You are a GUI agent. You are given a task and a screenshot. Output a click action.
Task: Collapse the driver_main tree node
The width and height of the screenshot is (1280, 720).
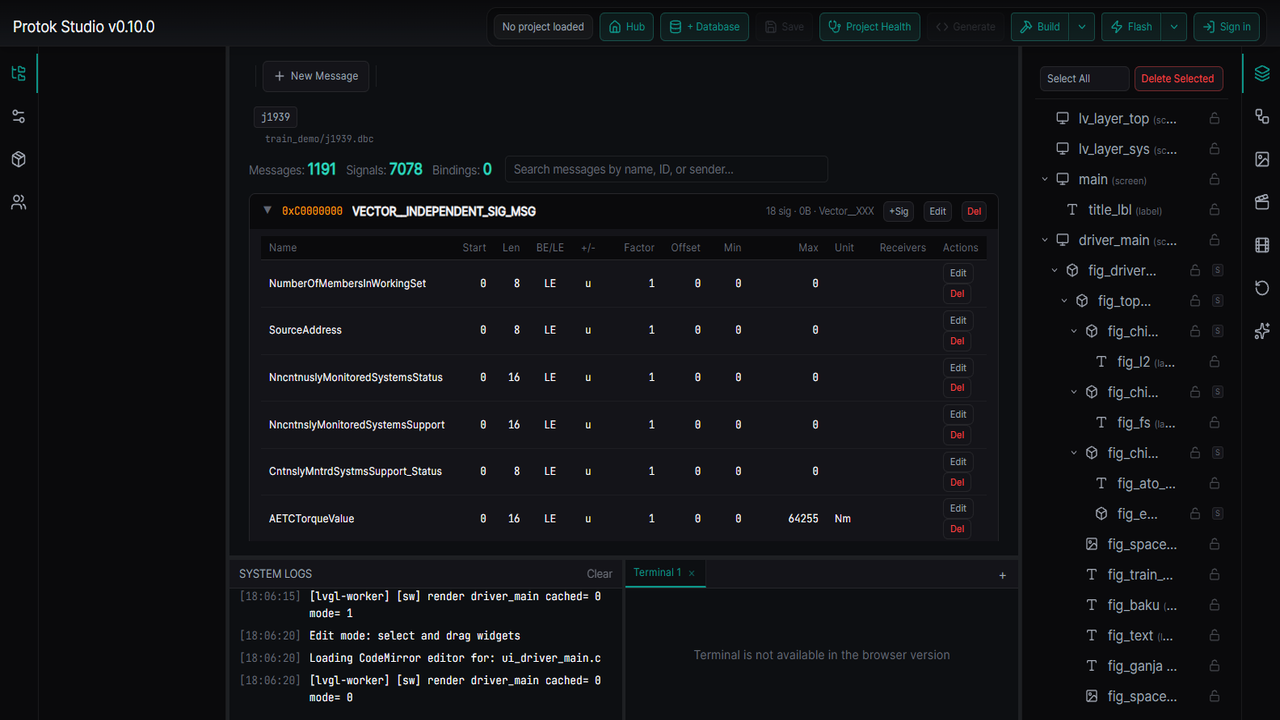pyautogui.click(x=1045, y=240)
